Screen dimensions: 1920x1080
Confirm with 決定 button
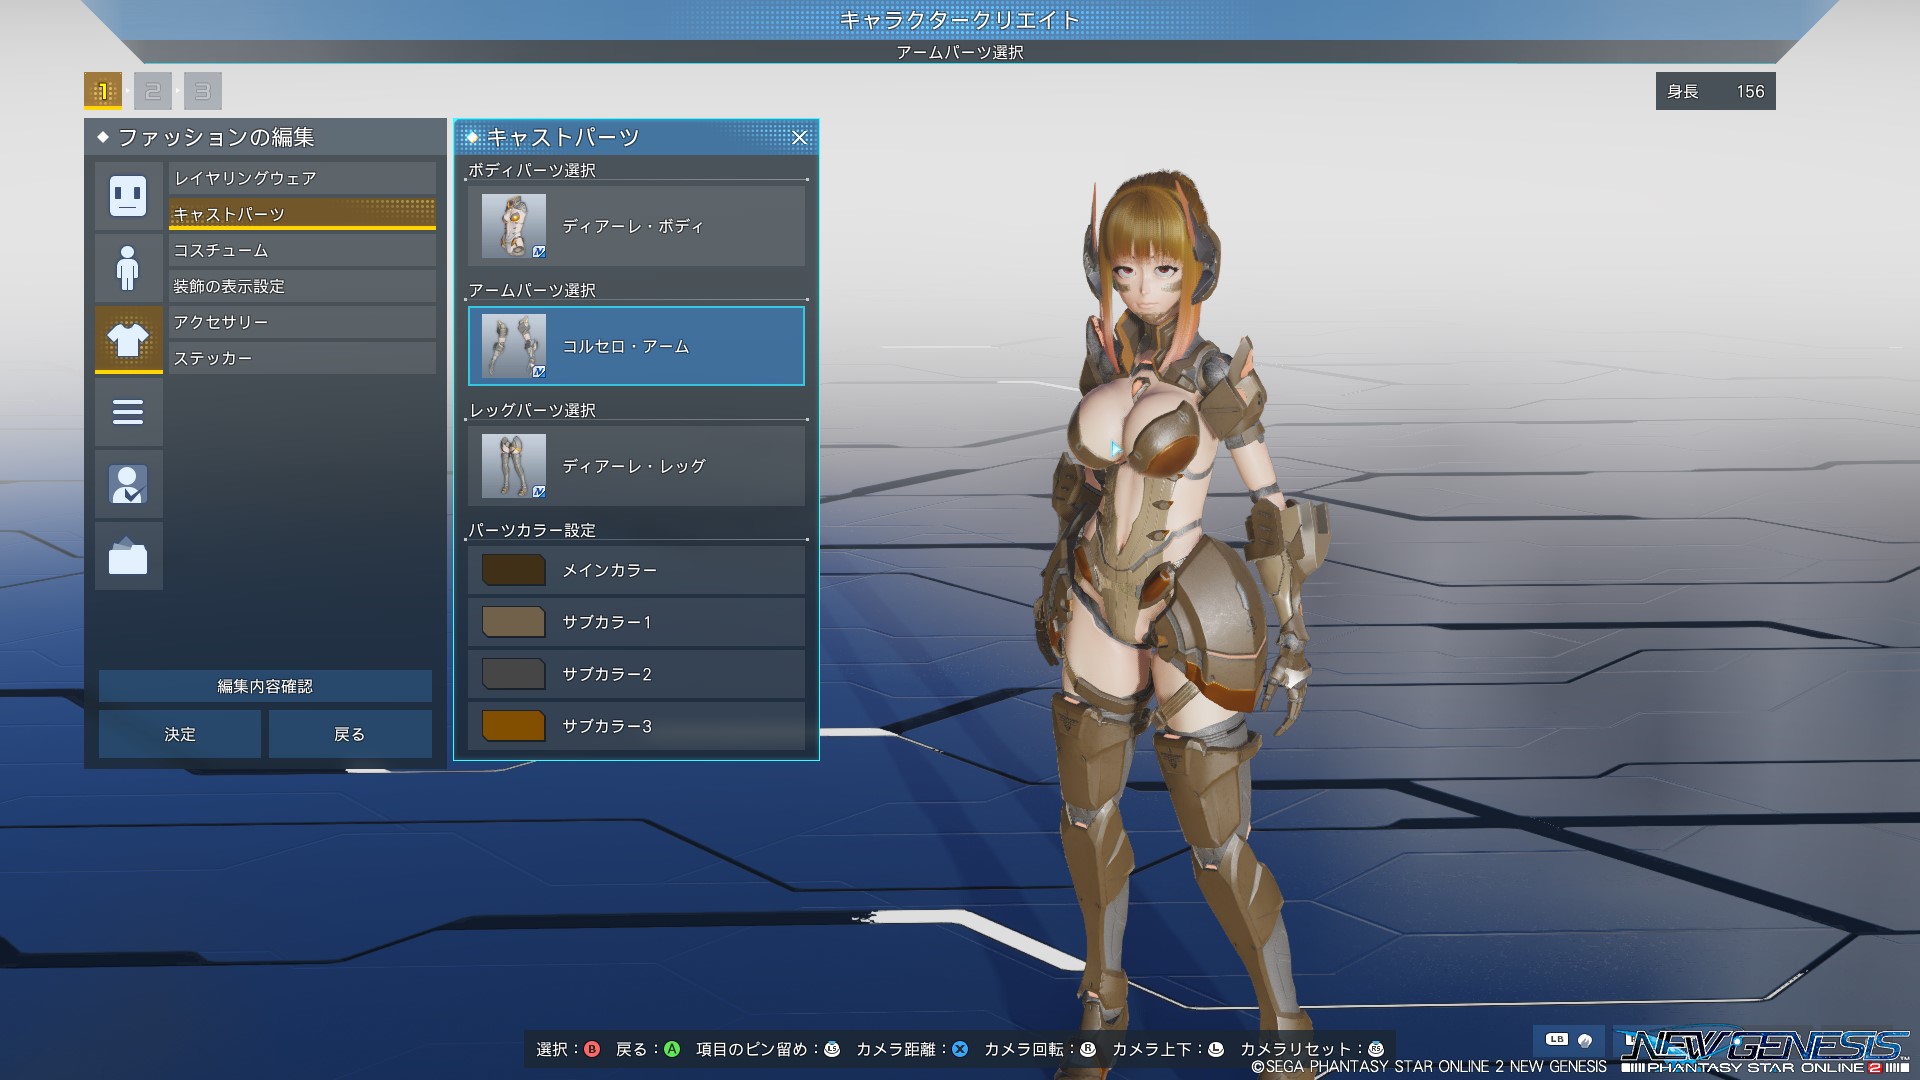pyautogui.click(x=180, y=734)
